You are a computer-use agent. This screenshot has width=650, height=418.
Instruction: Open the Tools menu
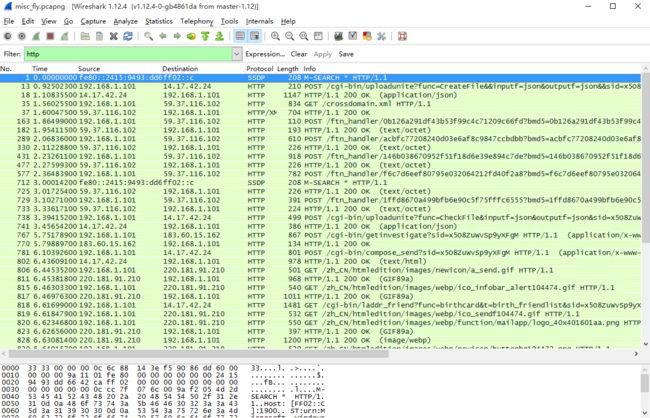pyautogui.click(x=229, y=21)
